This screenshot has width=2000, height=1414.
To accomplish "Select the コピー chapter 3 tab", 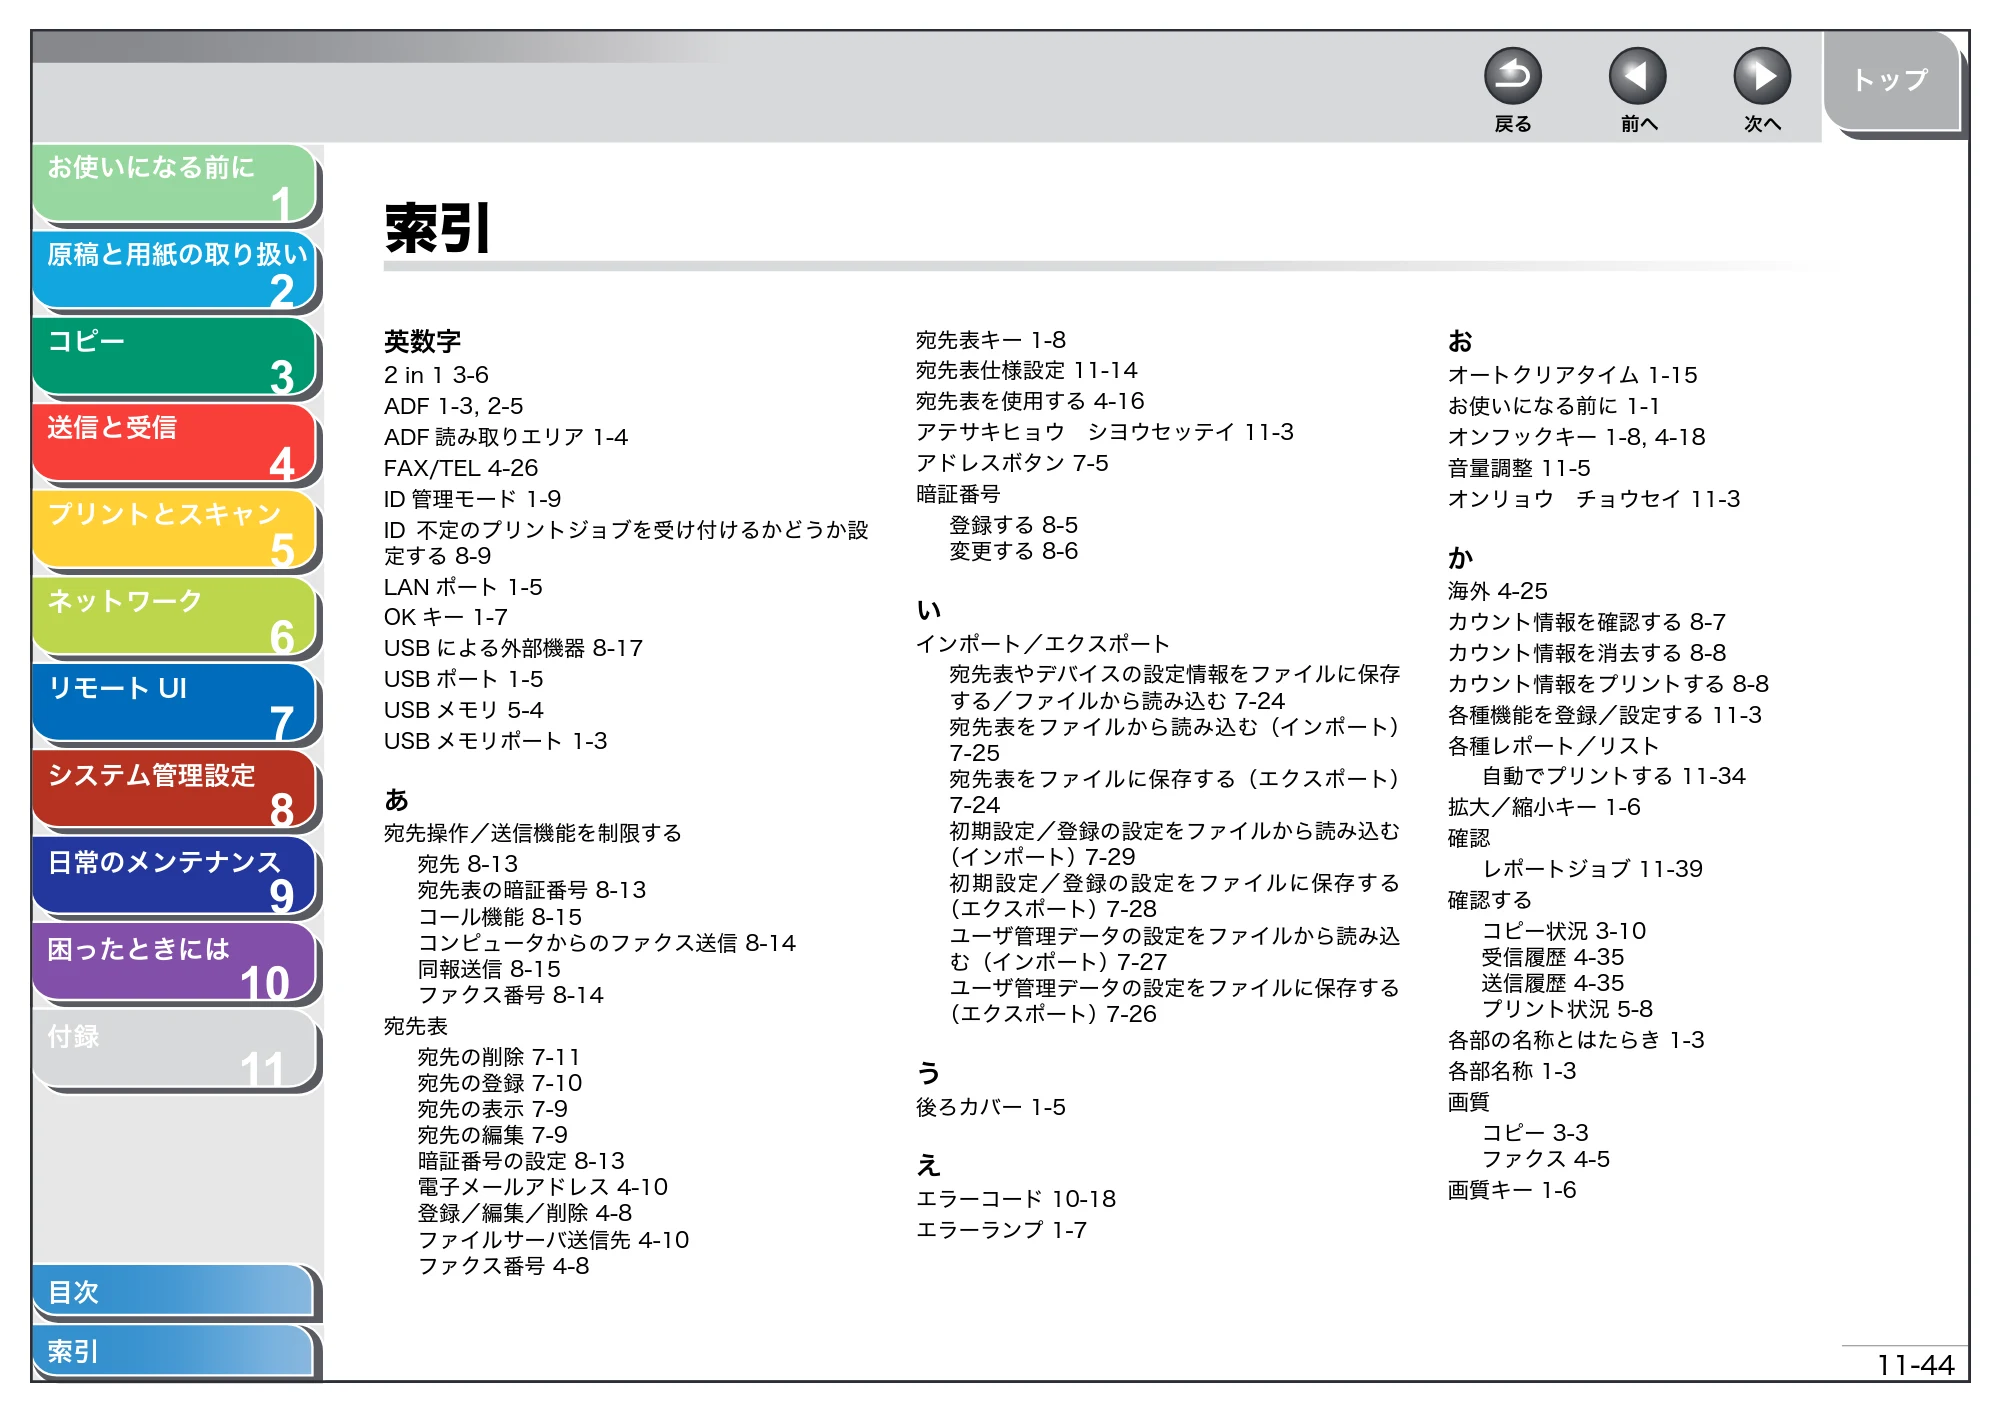I will pos(175,357).
